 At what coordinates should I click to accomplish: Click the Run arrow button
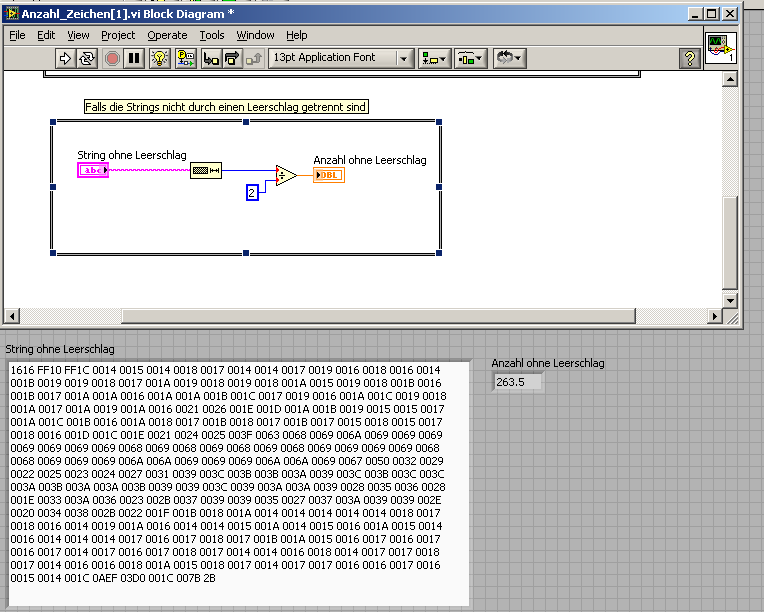65,58
